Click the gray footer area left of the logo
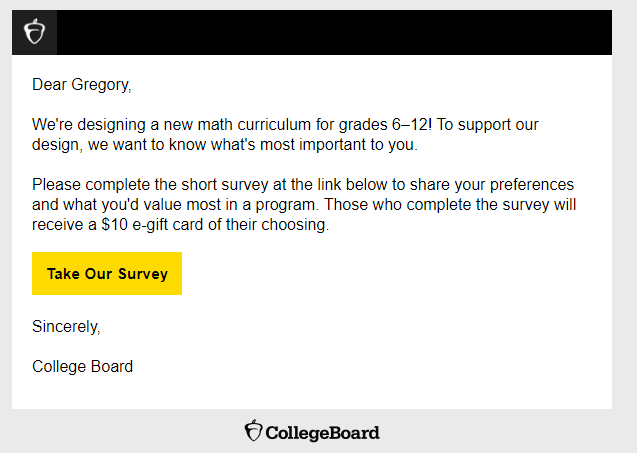 [120, 432]
